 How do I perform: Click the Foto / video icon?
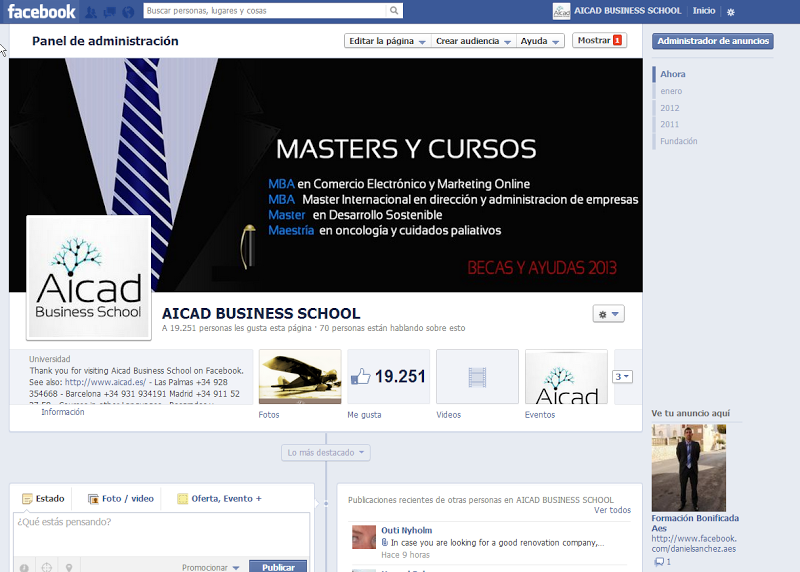click(93, 499)
